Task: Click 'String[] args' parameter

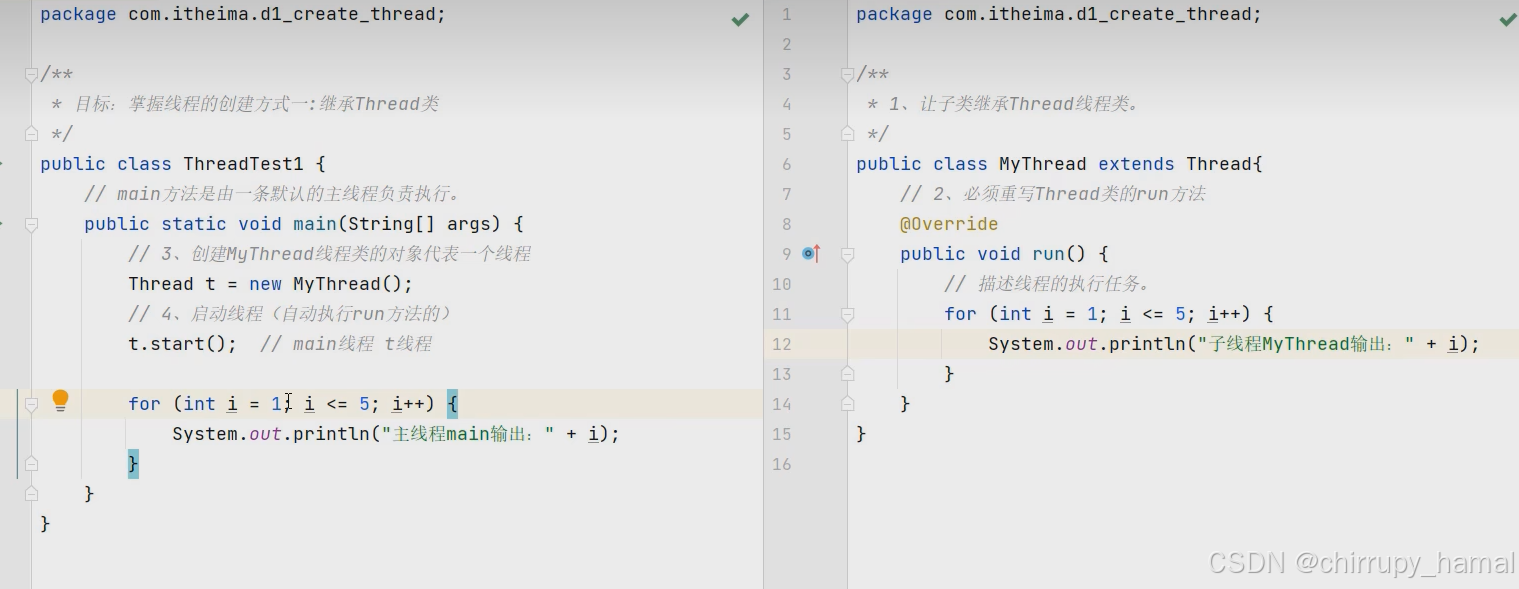Action: click(x=418, y=224)
